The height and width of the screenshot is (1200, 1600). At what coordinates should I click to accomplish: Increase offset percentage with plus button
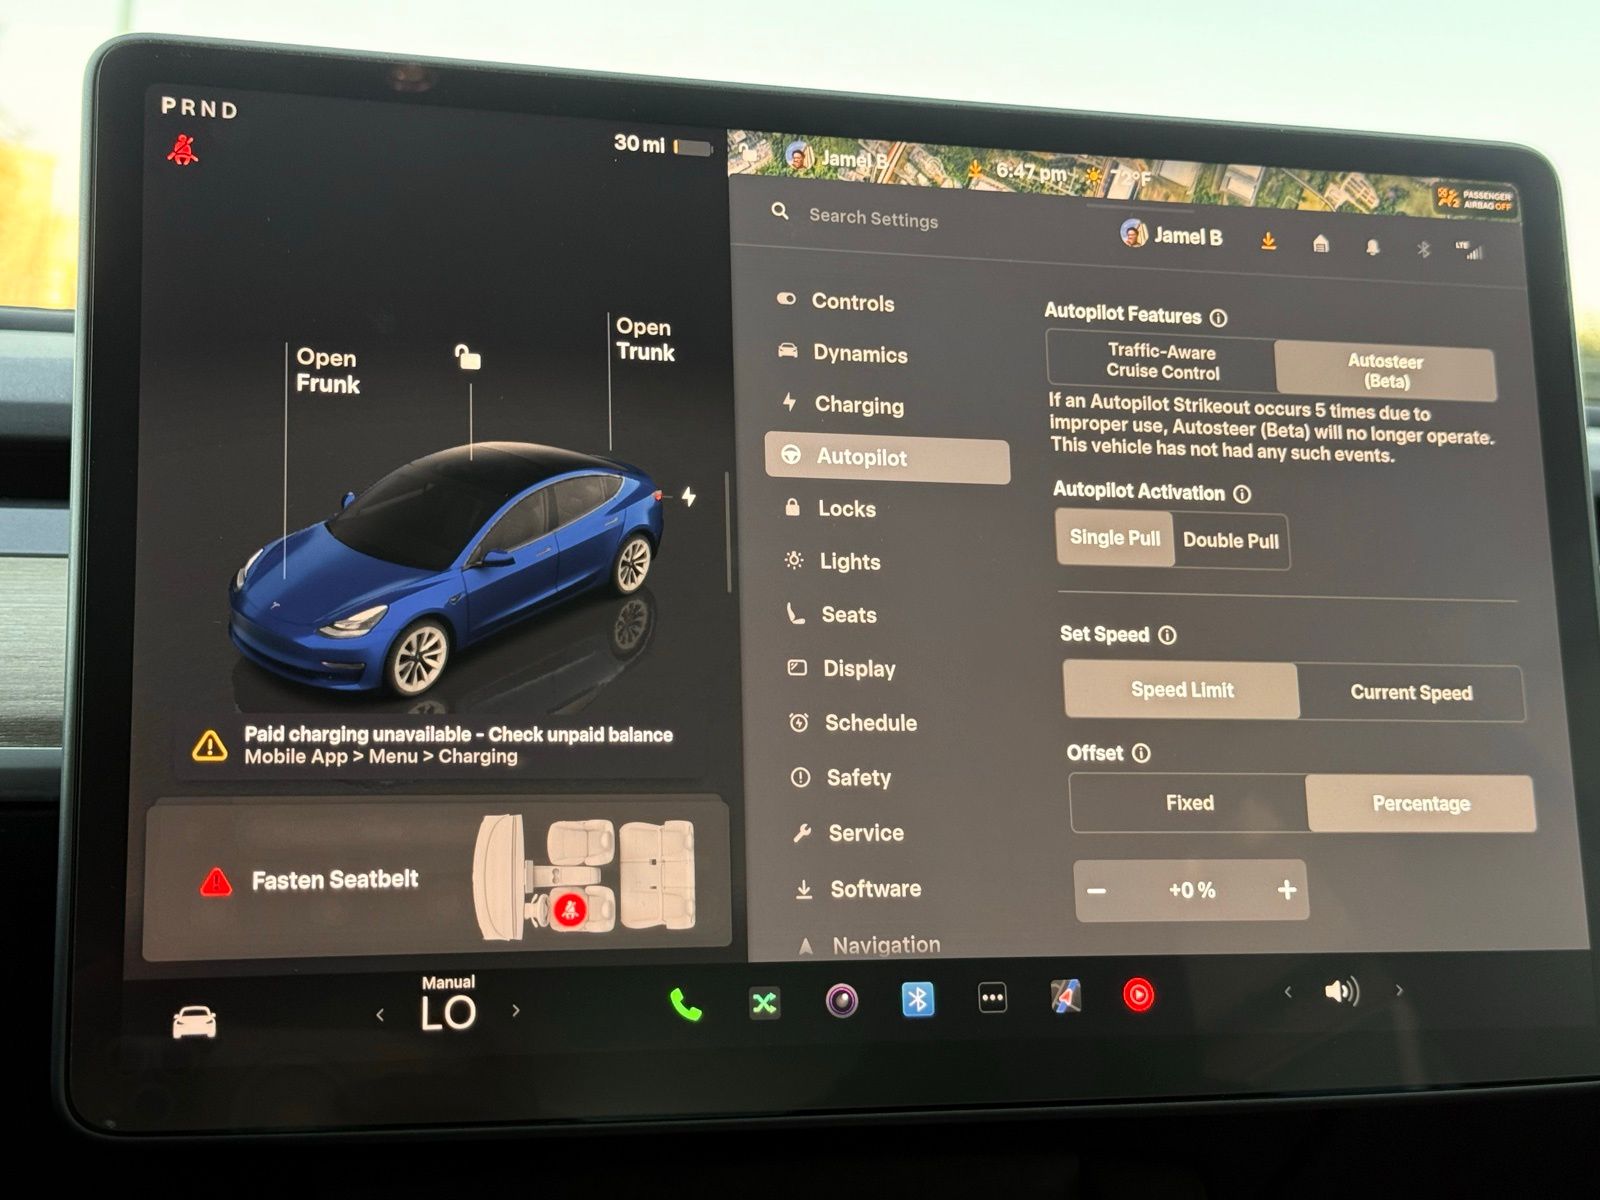tap(1286, 890)
